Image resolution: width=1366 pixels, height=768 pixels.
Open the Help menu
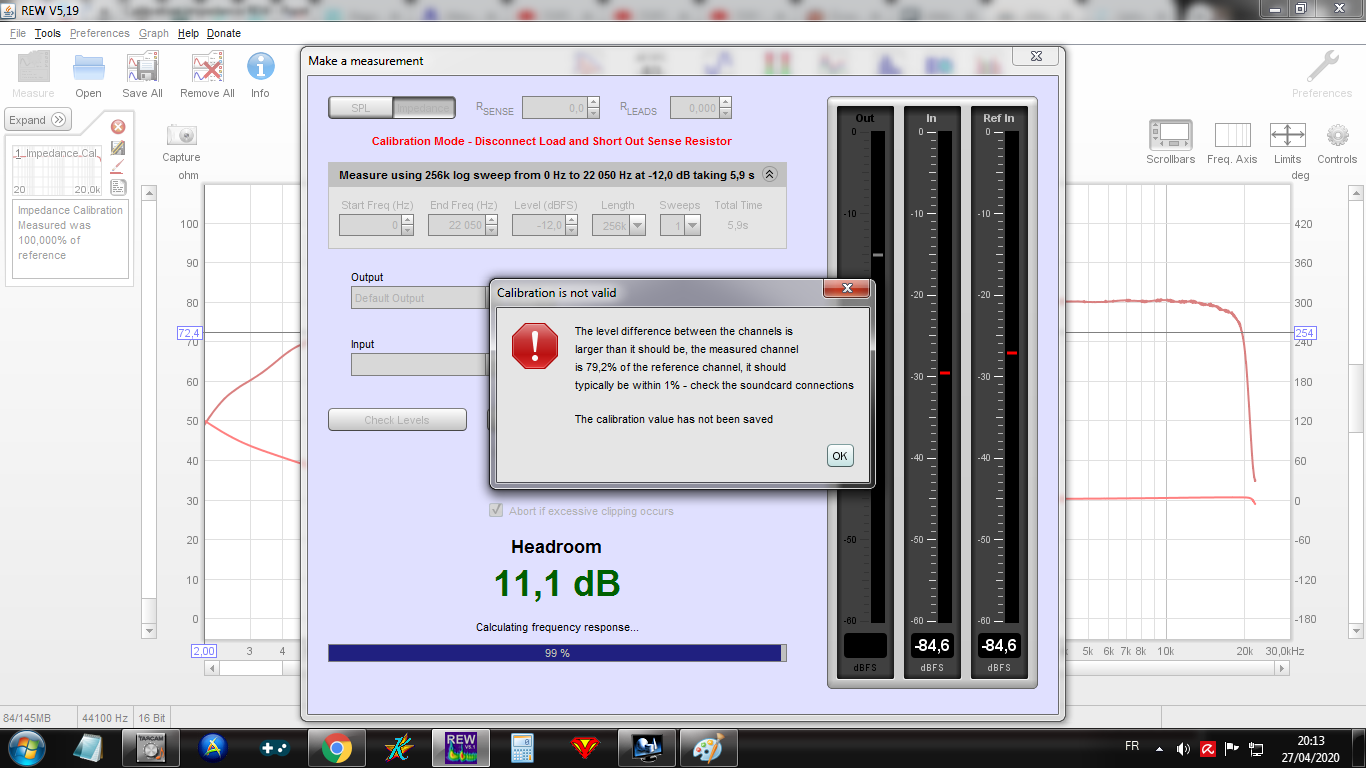pos(188,33)
